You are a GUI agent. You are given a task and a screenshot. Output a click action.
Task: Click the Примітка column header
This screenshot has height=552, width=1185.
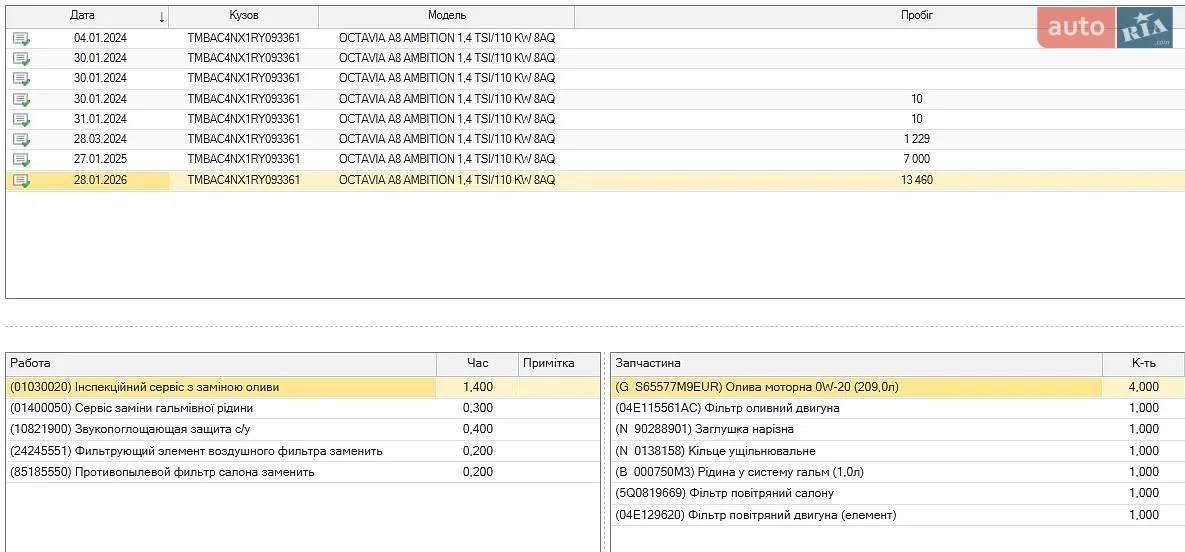click(x=549, y=364)
